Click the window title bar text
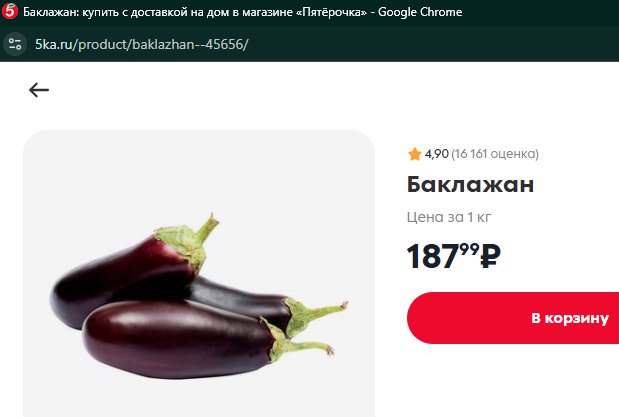This screenshot has height=417, width=619. coord(242,12)
